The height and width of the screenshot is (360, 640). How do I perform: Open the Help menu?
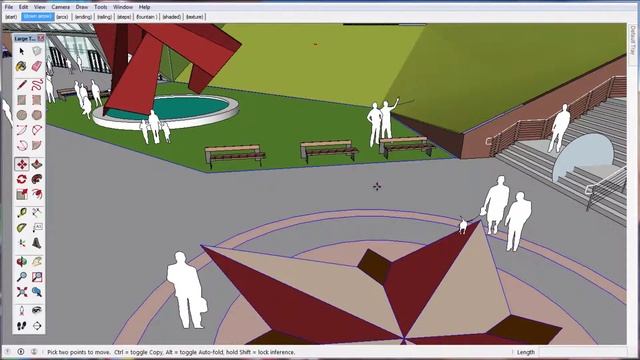(144, 7)
